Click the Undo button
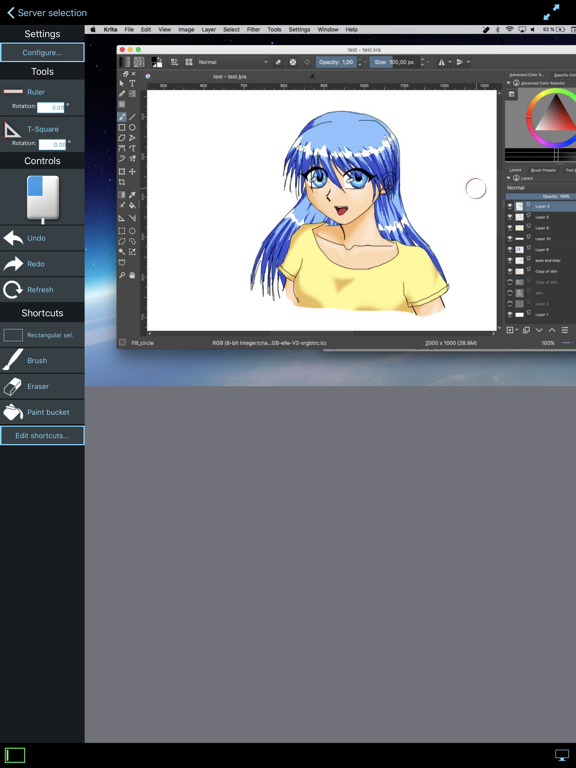Screen dimensions: 576x768 tap(42, 238)
